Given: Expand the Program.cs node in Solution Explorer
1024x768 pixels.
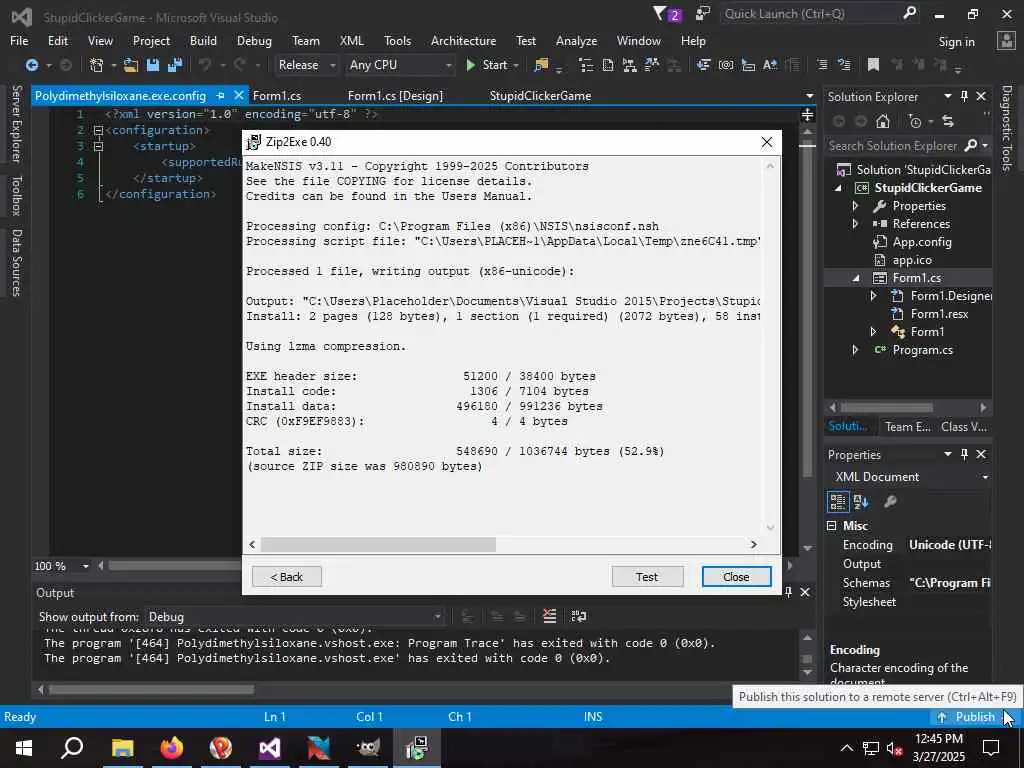Looking at the screenshot, I should click(855, 349).
